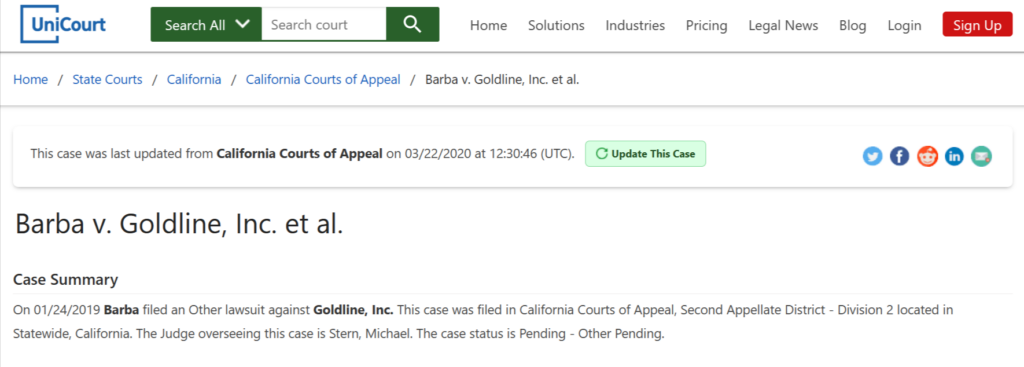The image size is (1024, 367).
Task: Open the Search All dropdown
Action: click(x=206, y=25)
